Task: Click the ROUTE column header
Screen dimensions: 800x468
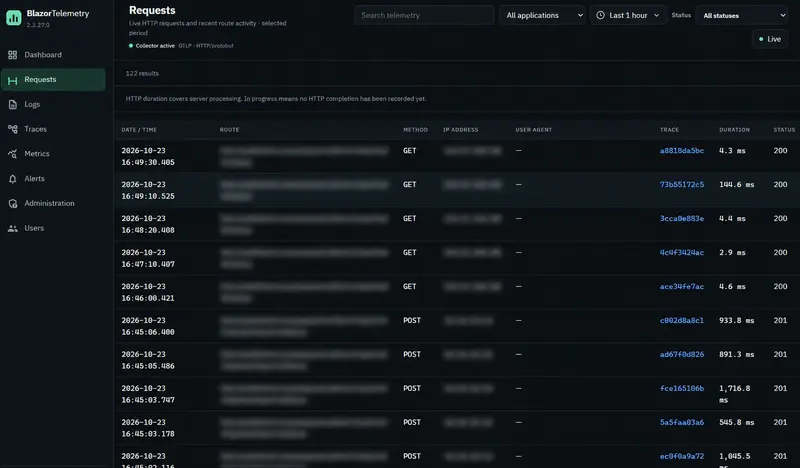Action: coord(229,130)
